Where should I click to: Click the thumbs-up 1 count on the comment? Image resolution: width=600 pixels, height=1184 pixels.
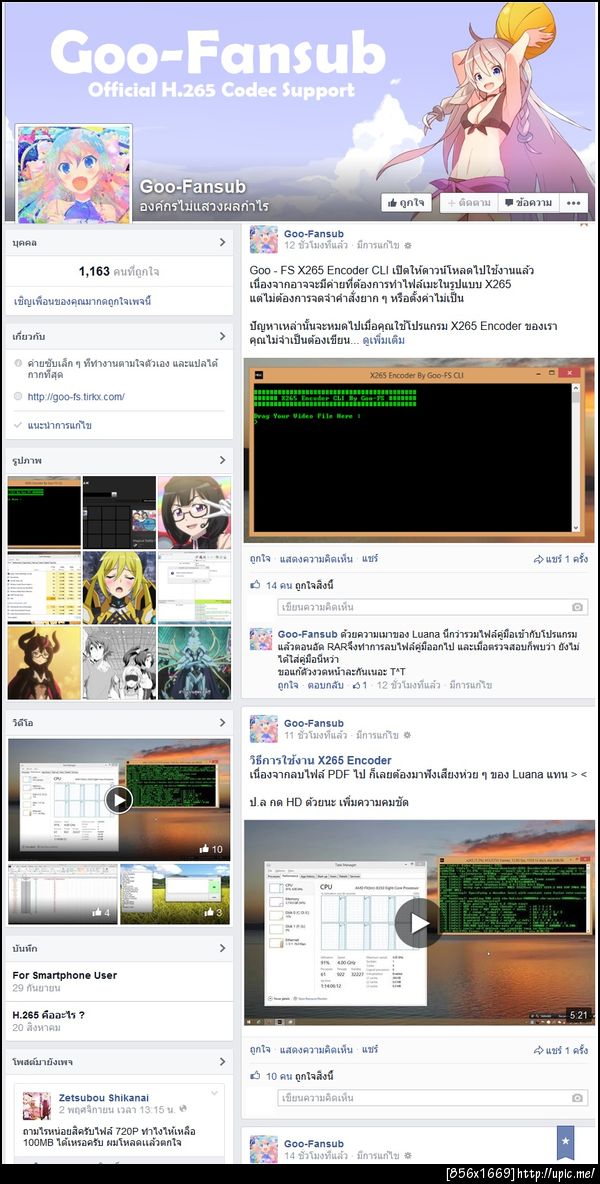tap(360, 685)
